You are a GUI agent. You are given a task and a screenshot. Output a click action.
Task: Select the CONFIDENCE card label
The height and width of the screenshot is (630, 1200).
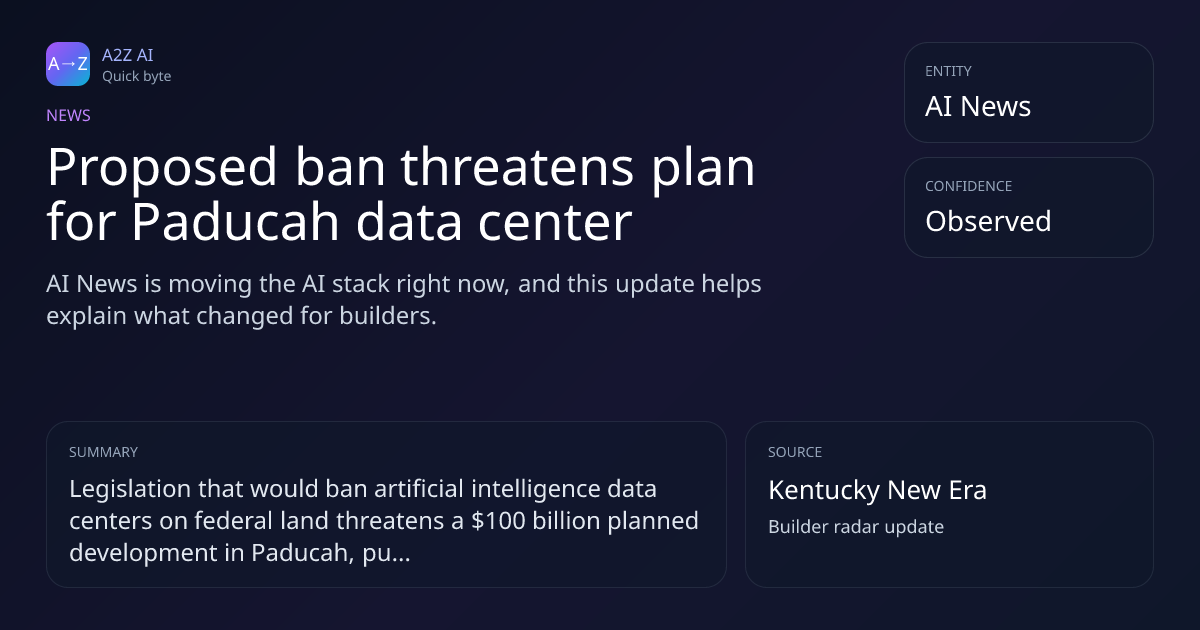968,186
